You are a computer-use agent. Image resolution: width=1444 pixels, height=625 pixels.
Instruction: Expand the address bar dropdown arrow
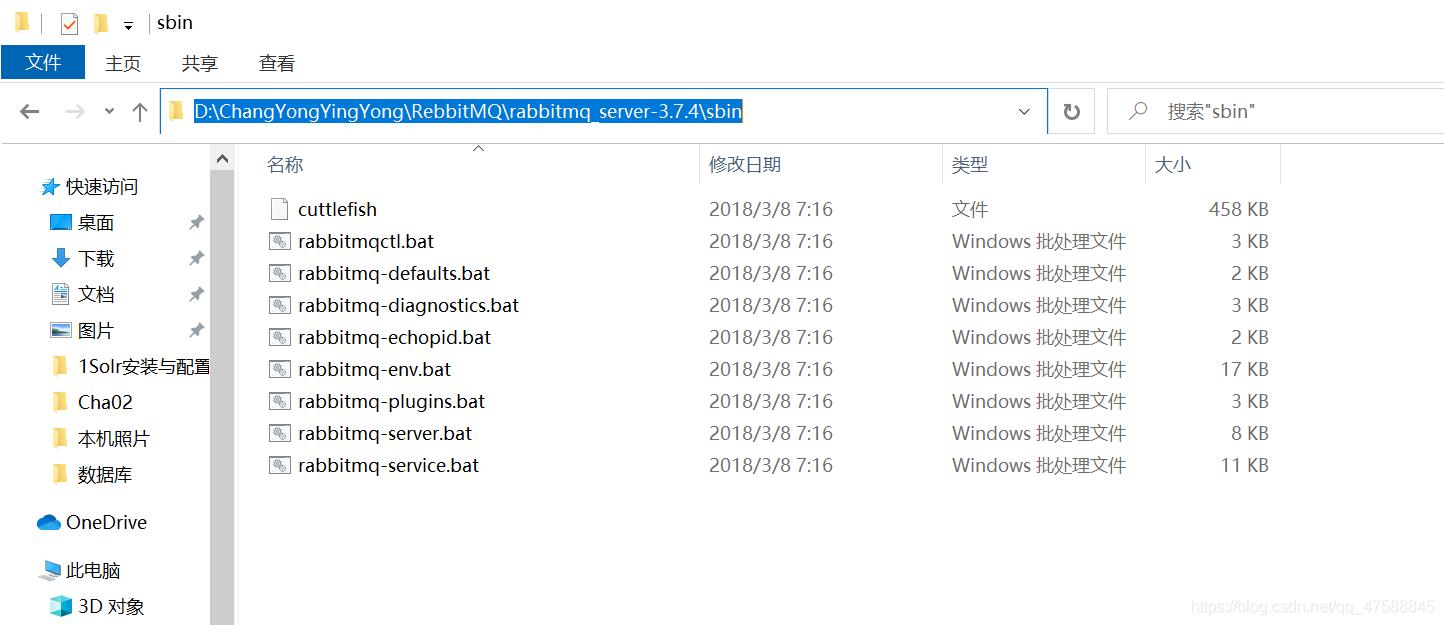(1023, 111)
